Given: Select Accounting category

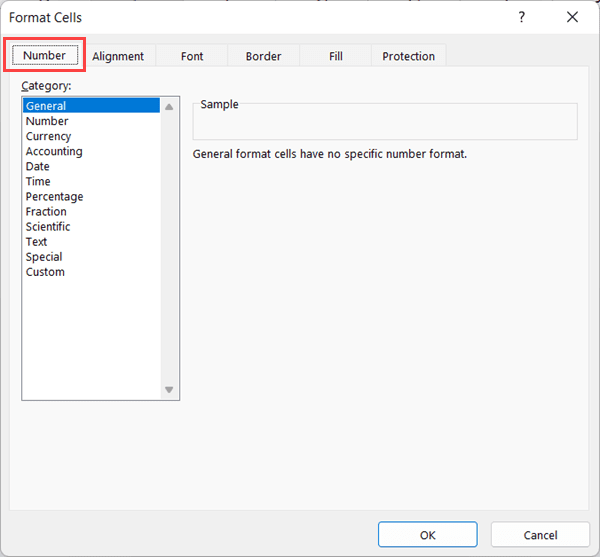Looking at the screenshot, I should (54, 151).
